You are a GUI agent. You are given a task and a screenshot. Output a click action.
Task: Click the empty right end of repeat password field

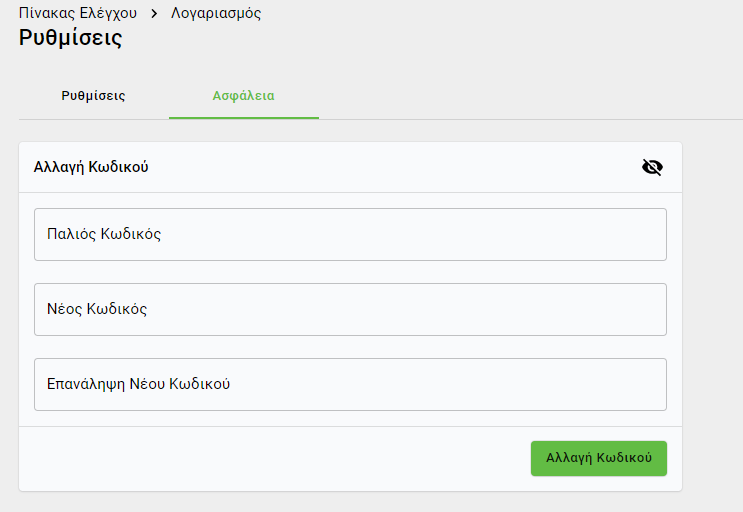point(620,384)
